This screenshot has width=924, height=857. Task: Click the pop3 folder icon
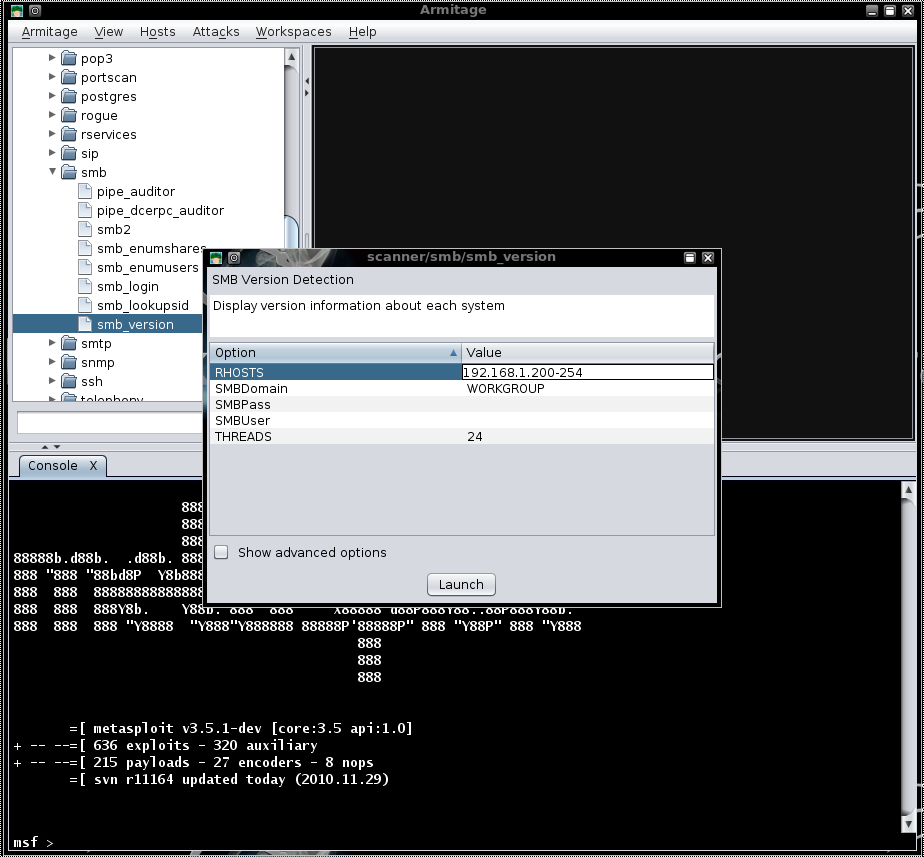69,58
